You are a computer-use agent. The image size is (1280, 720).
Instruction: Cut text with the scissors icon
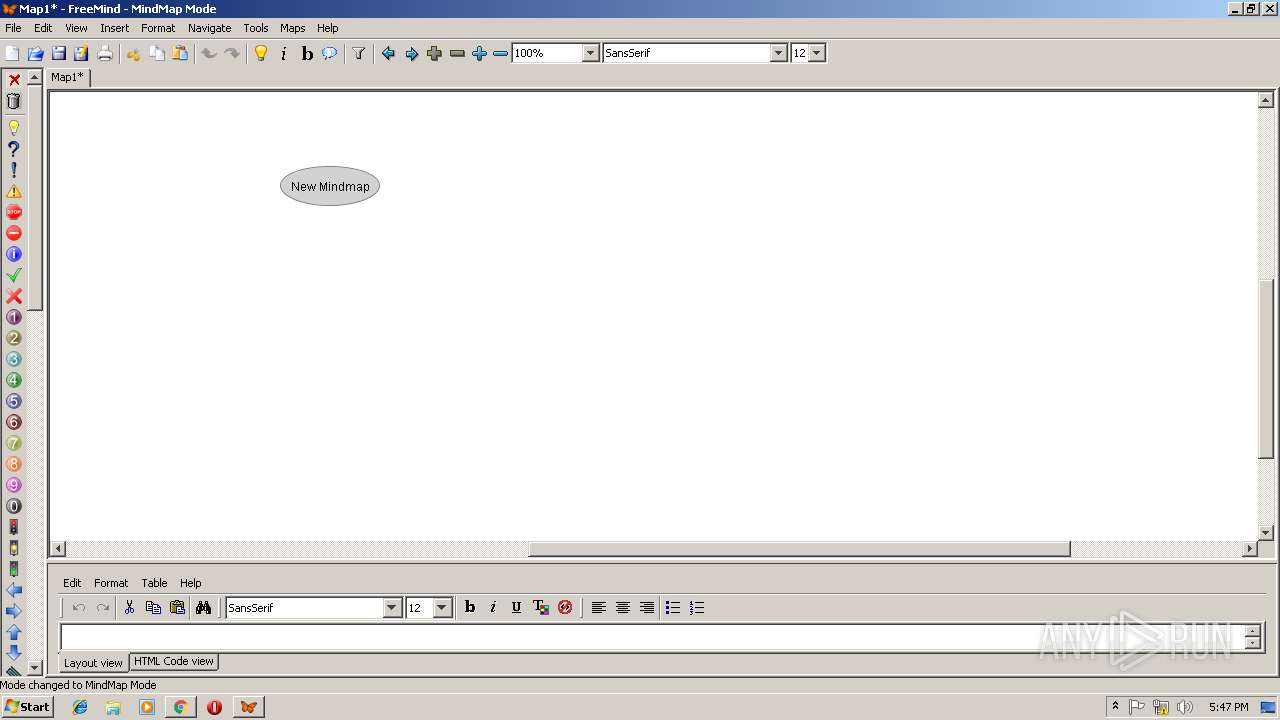click(x=129, y=607)
